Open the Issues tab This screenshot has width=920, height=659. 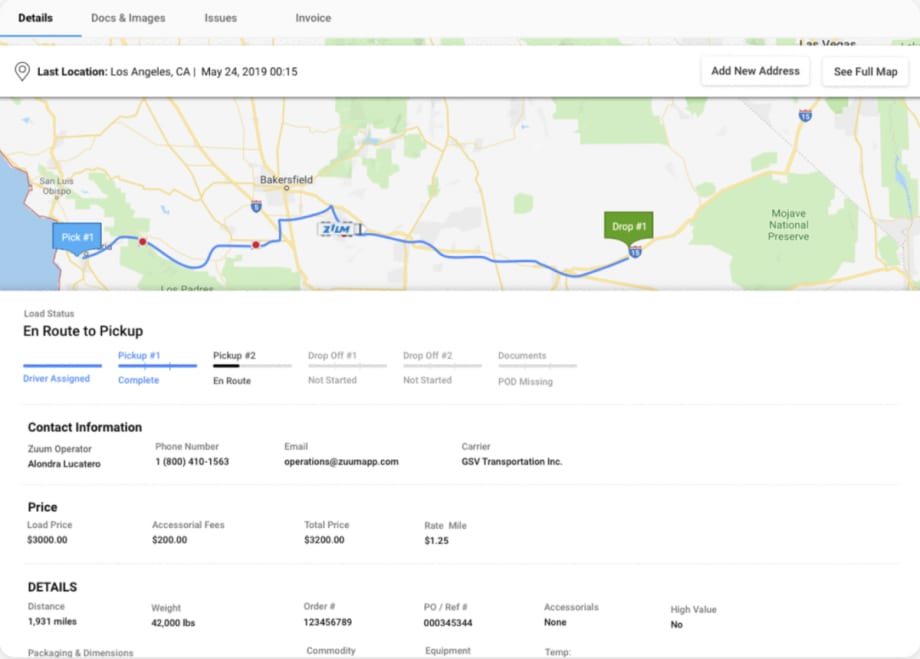[220, 17]
